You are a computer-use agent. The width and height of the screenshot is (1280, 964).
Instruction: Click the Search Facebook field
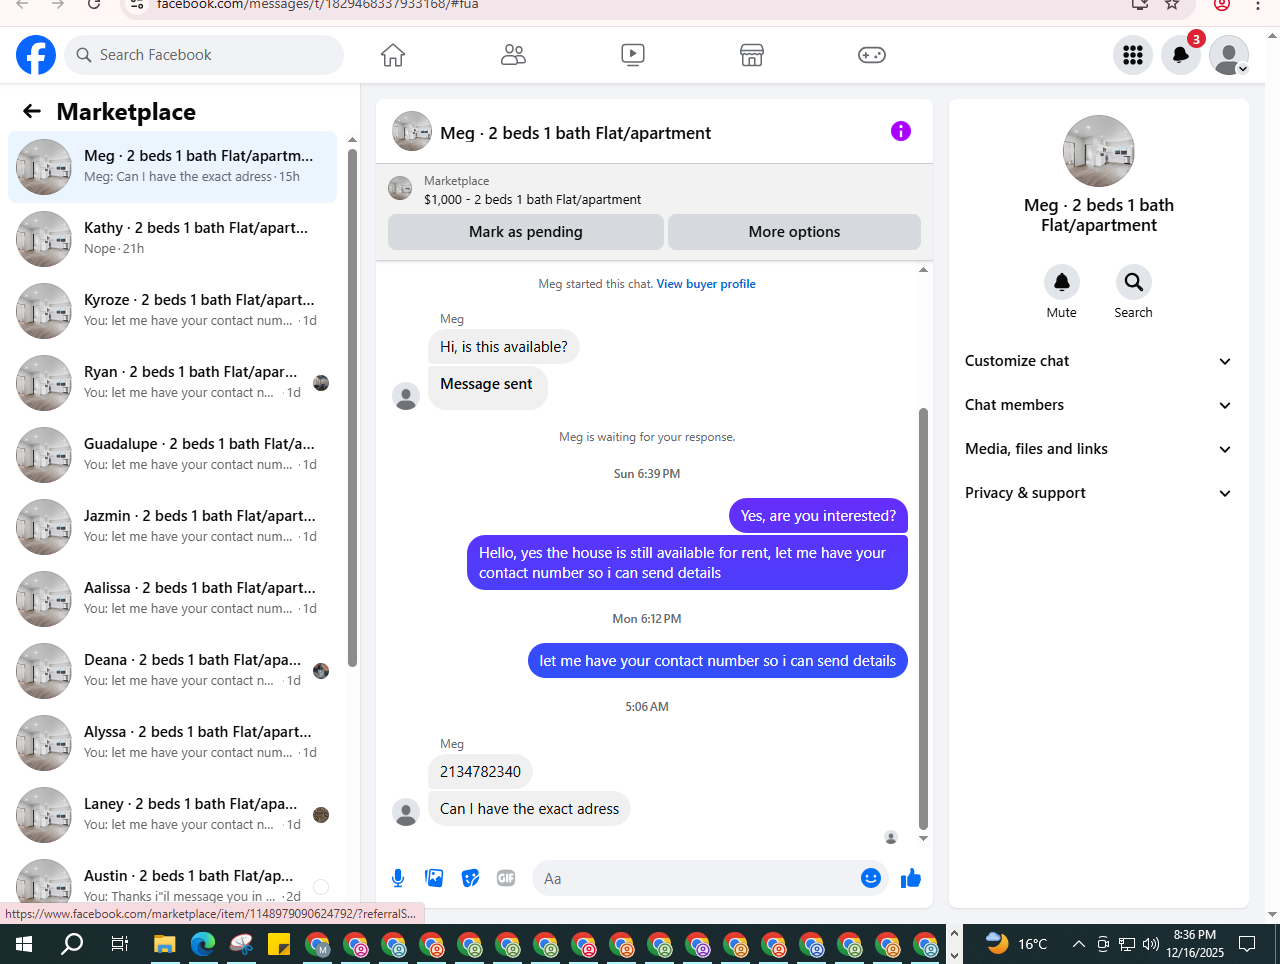tap(204, 55)
